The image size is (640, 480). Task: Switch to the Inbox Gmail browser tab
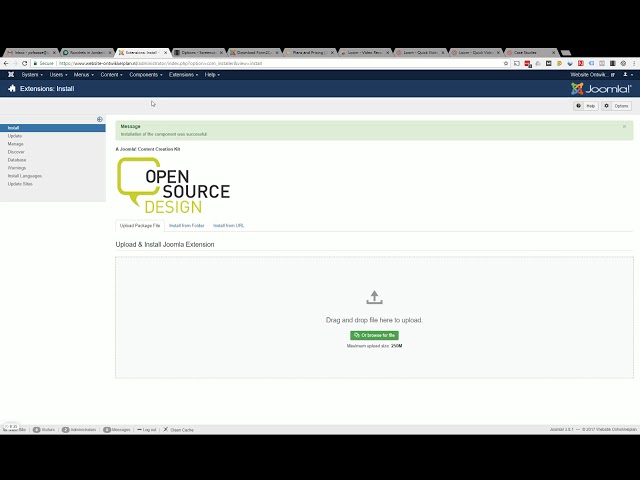pos(29,53)
